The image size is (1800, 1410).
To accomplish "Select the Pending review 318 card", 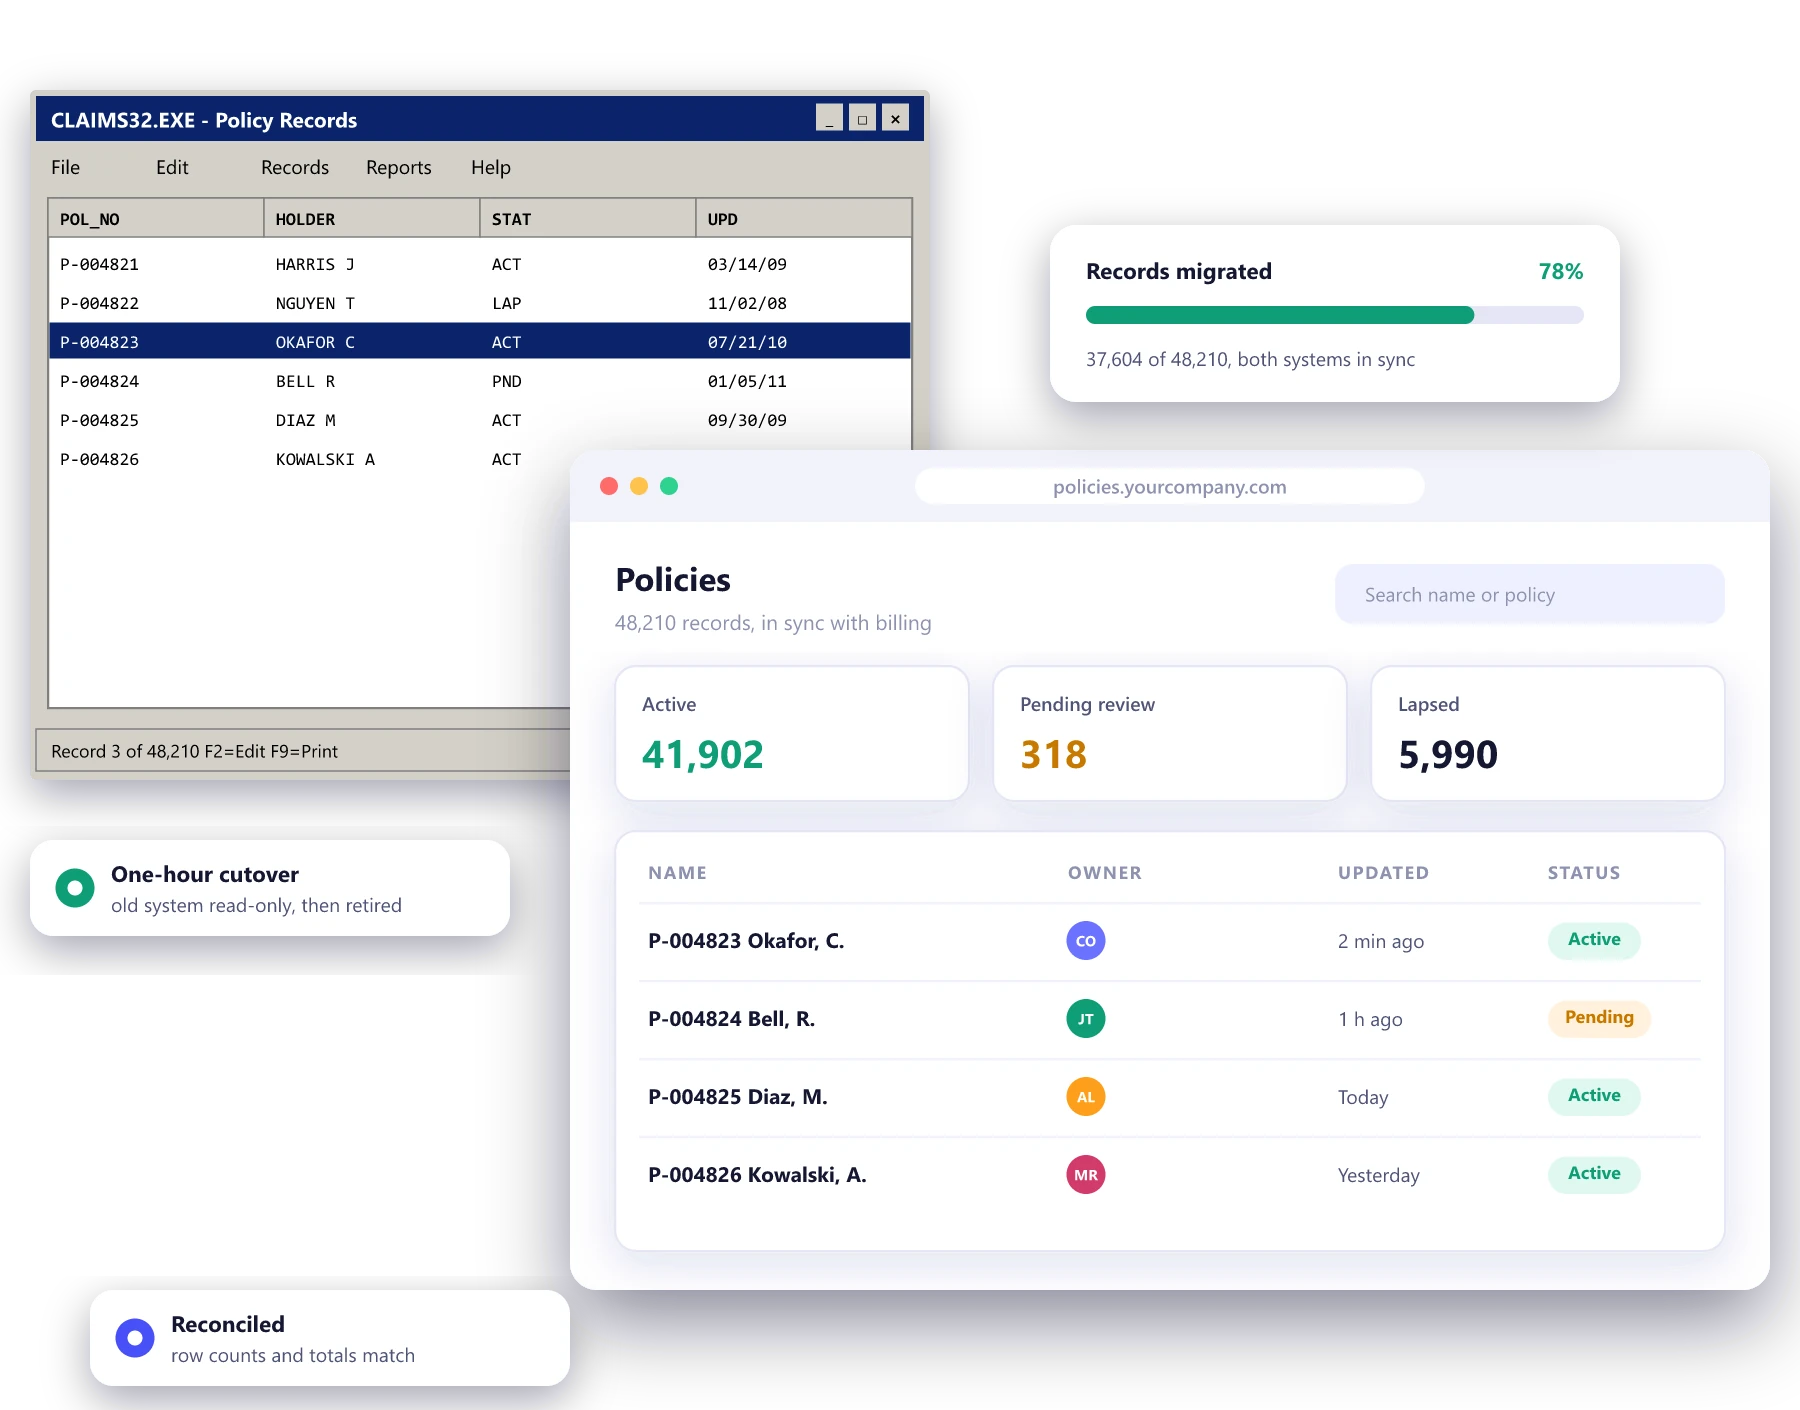I will (1170, 733).
